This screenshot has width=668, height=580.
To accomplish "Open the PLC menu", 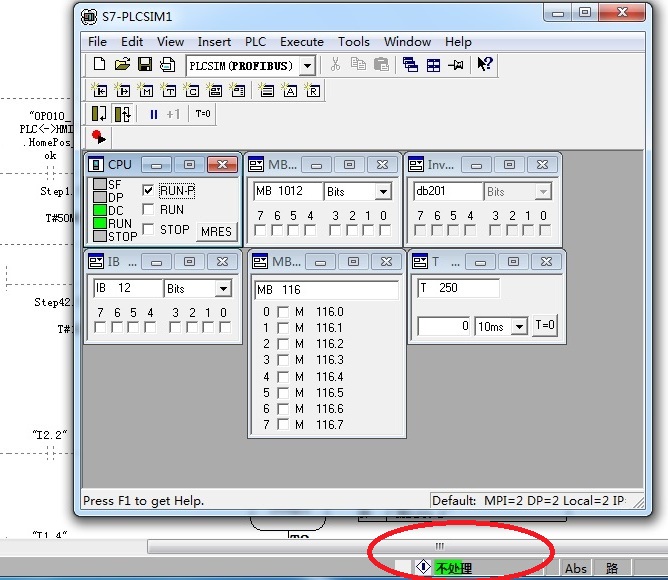I will coord(255,42).
